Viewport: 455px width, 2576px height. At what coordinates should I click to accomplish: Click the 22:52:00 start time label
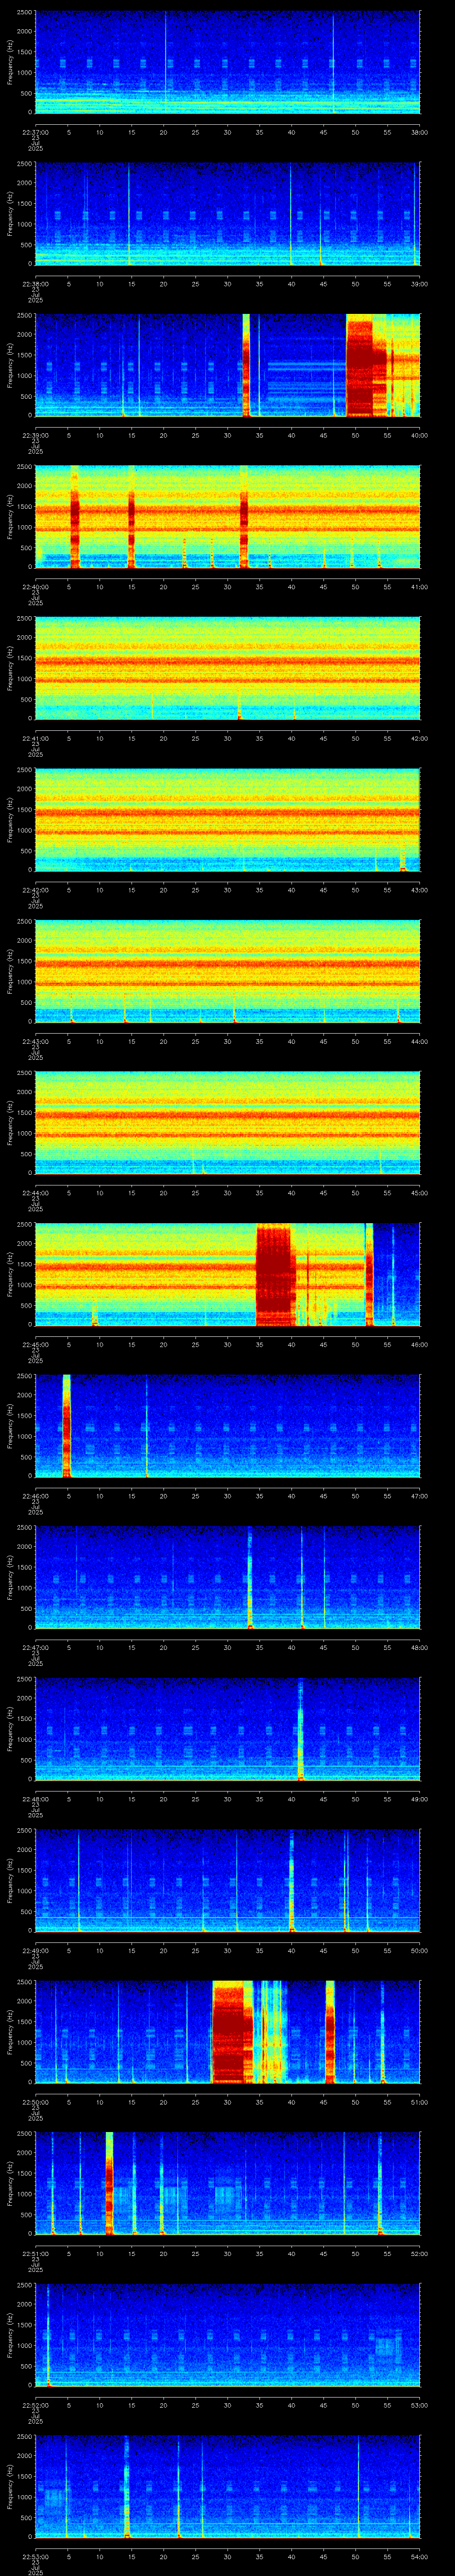coord(35,2405)
